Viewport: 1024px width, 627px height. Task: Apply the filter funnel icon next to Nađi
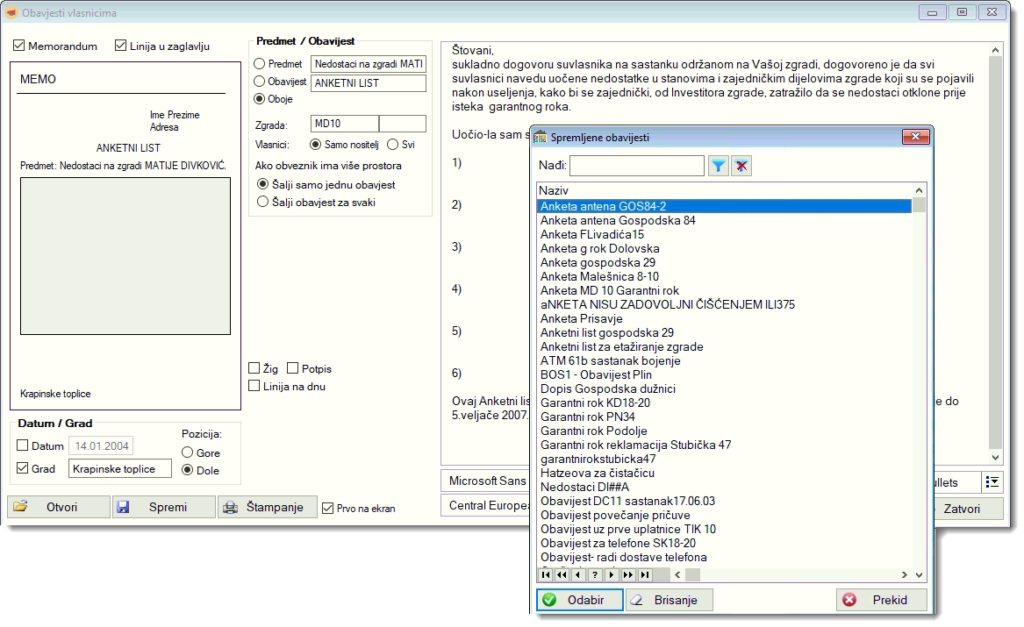click(718, 166)
